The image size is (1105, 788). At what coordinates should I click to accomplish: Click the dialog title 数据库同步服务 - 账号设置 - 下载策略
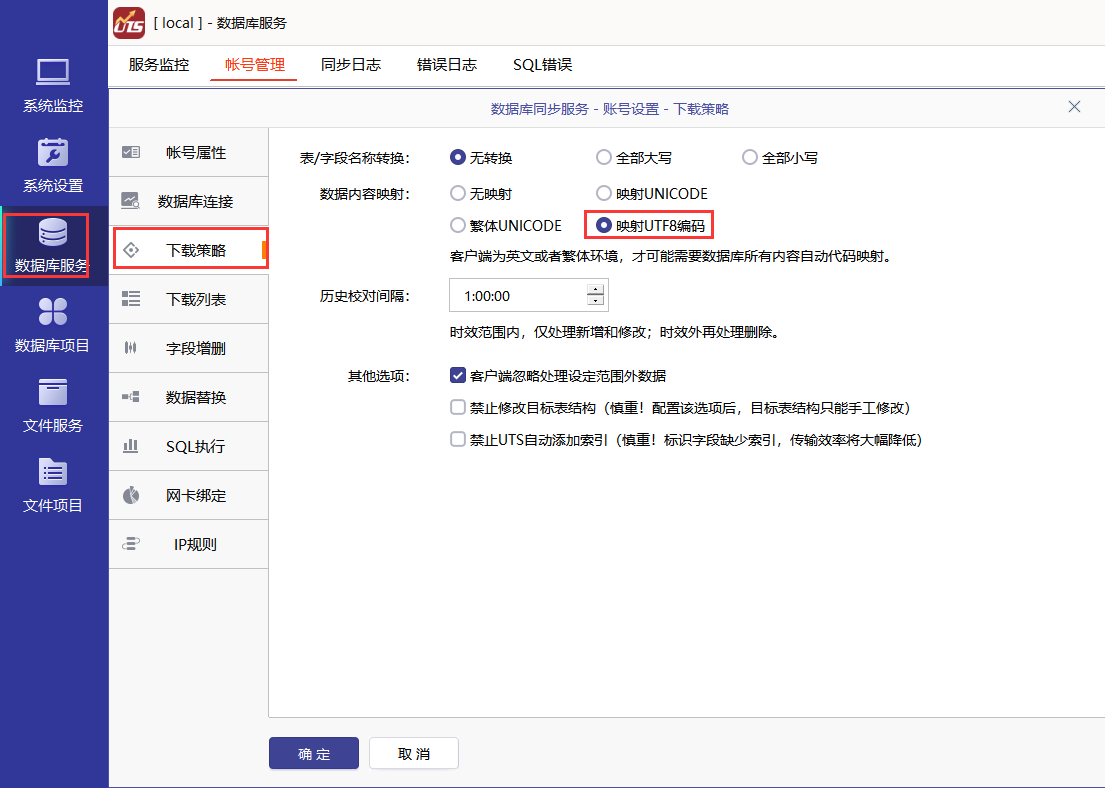[x=610, y=109]
